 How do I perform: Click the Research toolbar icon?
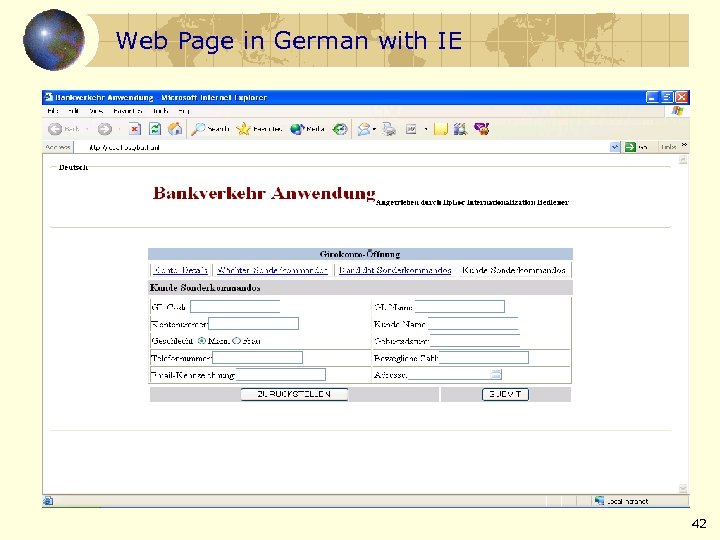pos(460,129)
